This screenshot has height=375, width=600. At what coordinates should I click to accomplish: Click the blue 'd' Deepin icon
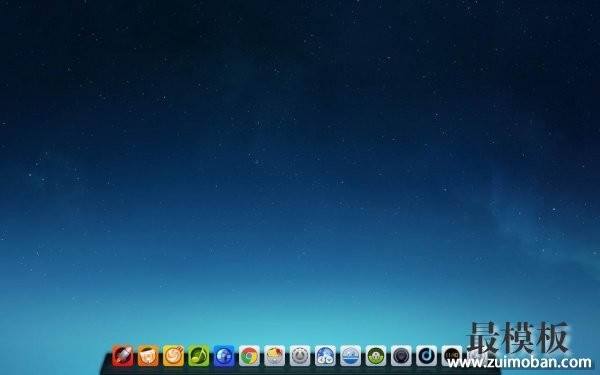pyautogui.click(x=426, y=356)
